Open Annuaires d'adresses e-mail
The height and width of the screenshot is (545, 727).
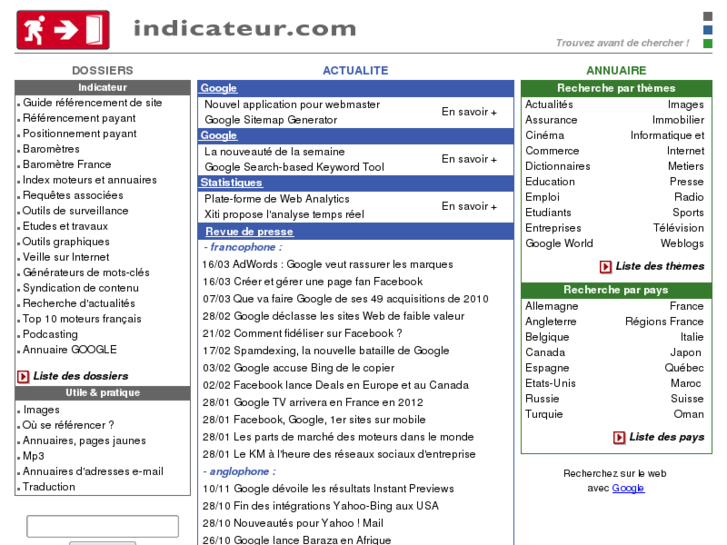[x=93, y=471]
